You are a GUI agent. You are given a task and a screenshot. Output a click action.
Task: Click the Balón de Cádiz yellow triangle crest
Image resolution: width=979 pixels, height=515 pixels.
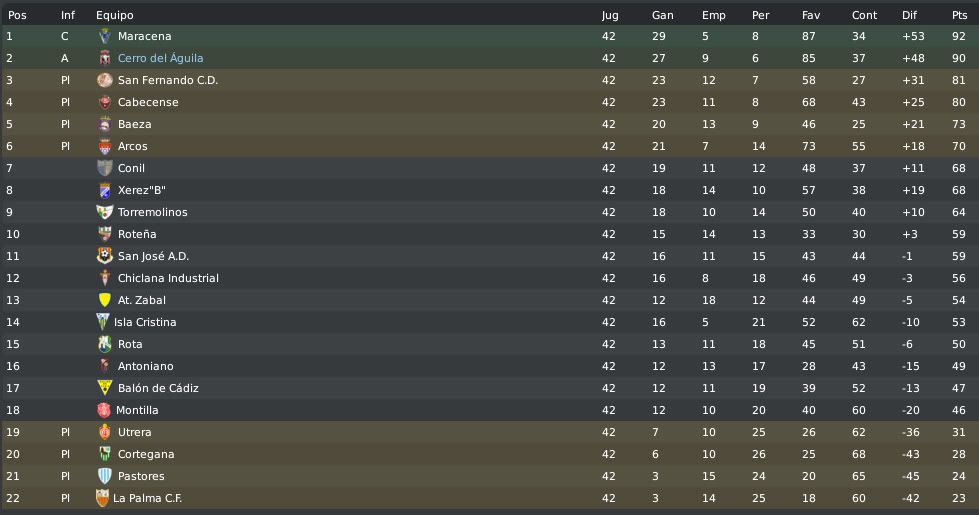point(105,388)
